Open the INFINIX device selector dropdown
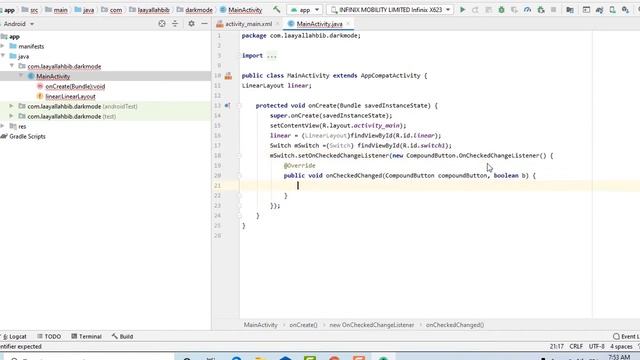This screenshot has height=360, width=640. pos(391,9)
